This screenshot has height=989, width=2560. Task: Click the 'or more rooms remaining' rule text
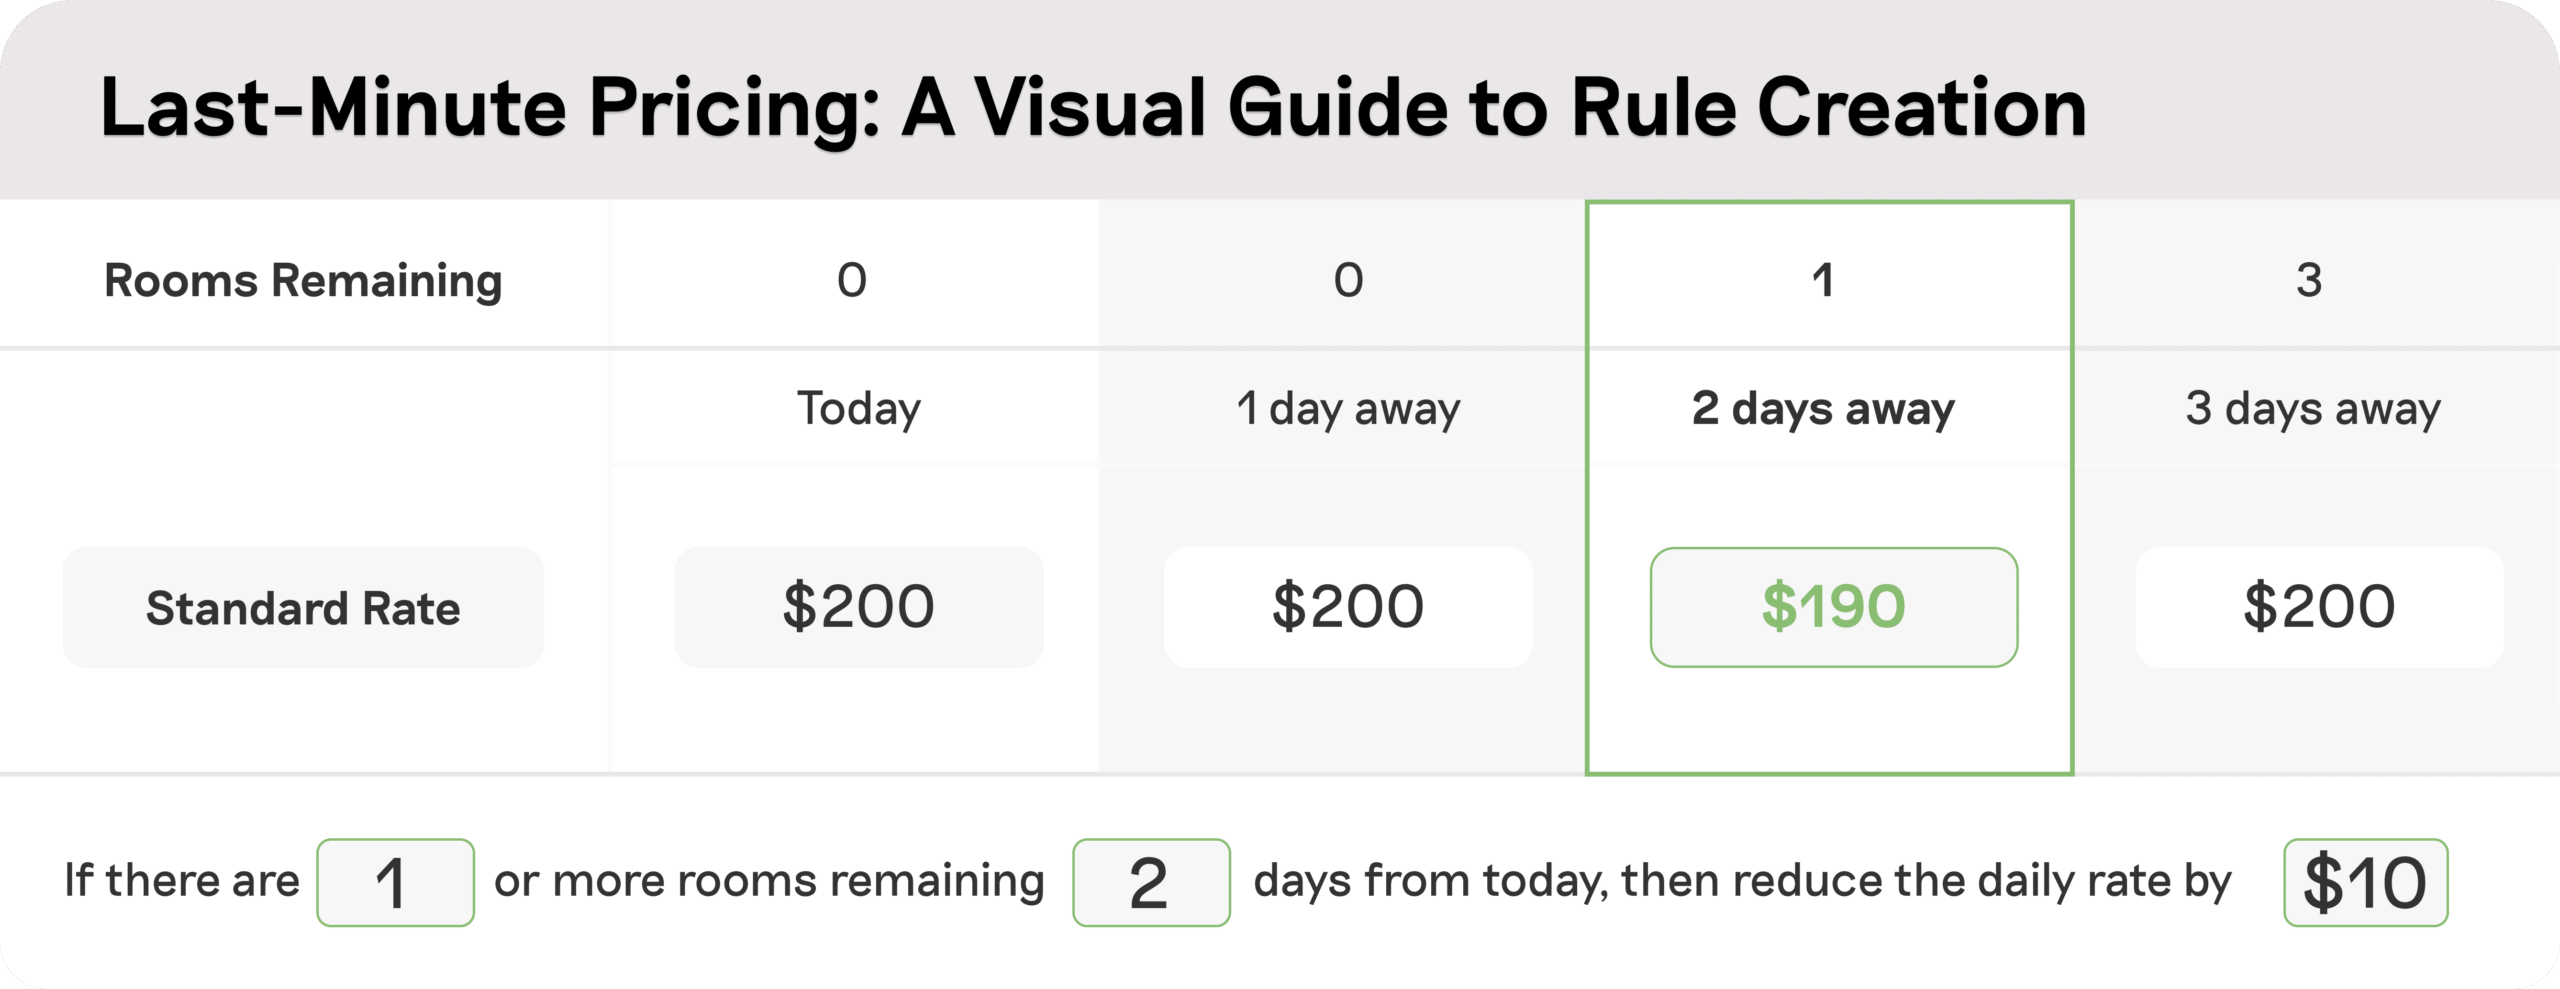(769, 881)
